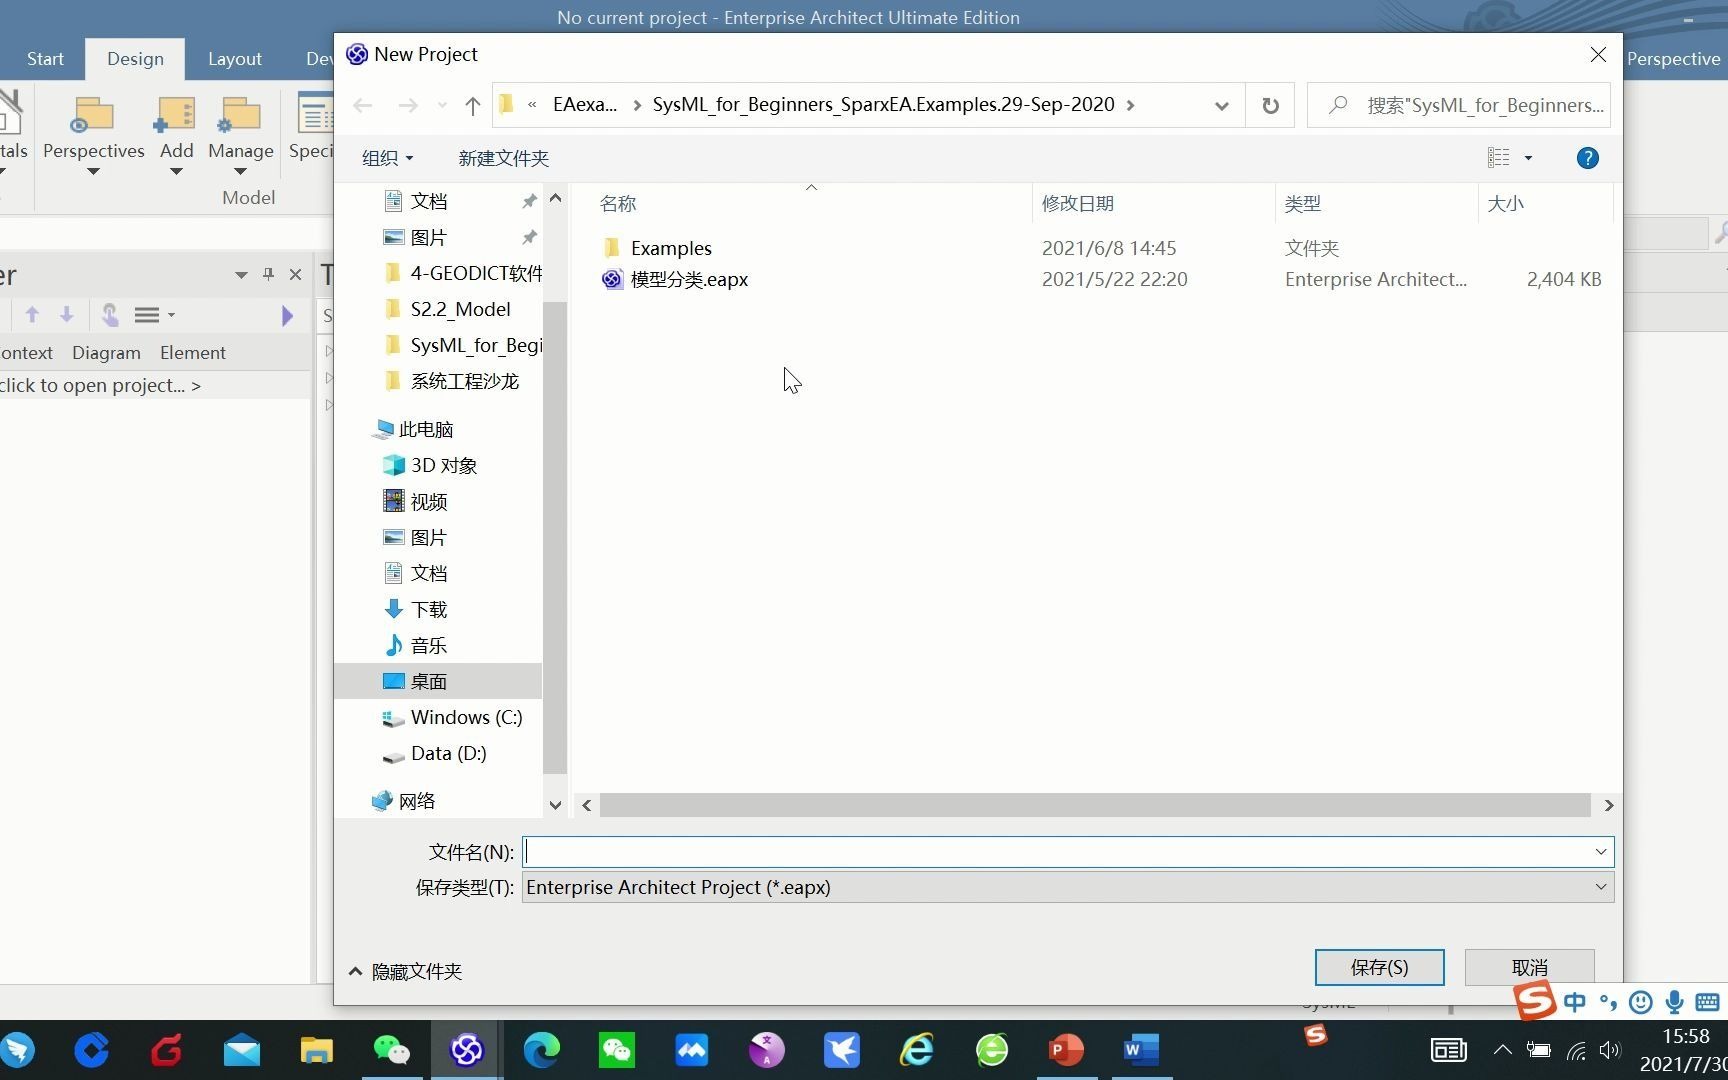
Task: Go up one folder level
Action: (x=471, y=105)
